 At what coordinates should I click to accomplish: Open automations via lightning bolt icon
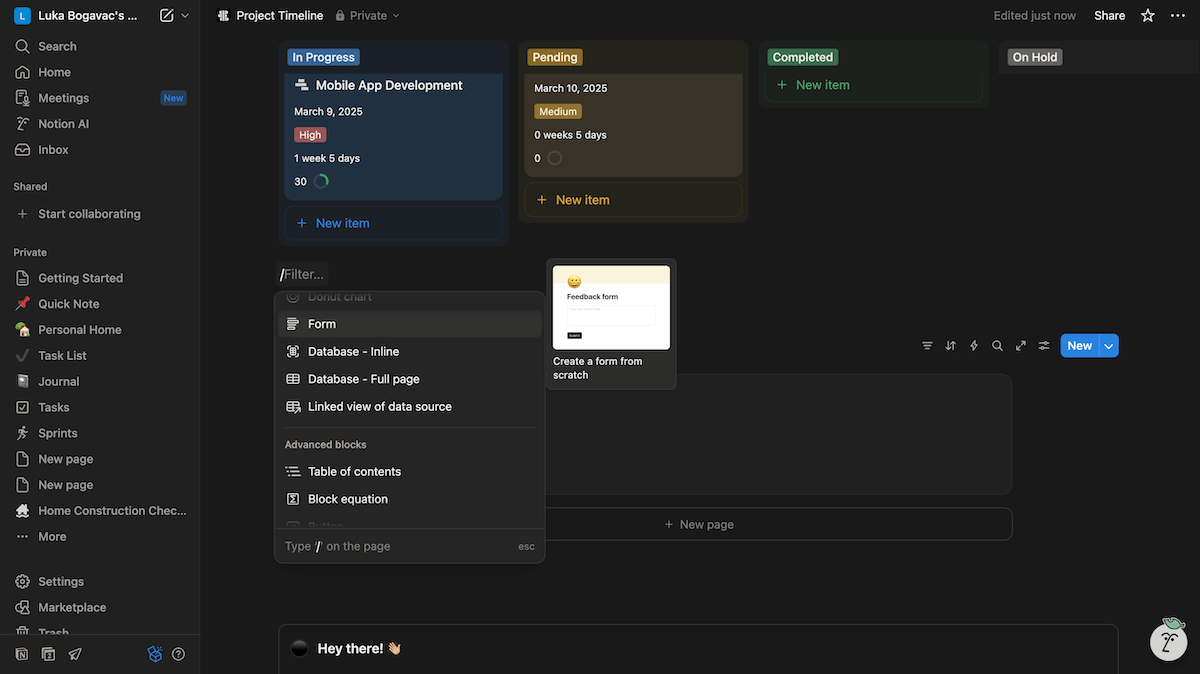(x=974, y=346)
